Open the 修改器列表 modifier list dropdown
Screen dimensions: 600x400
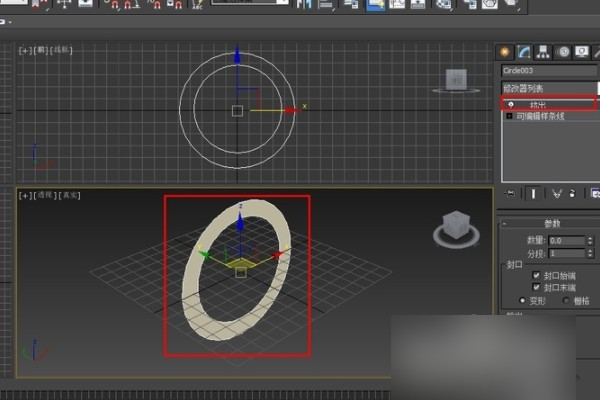[x=549, y=88]
